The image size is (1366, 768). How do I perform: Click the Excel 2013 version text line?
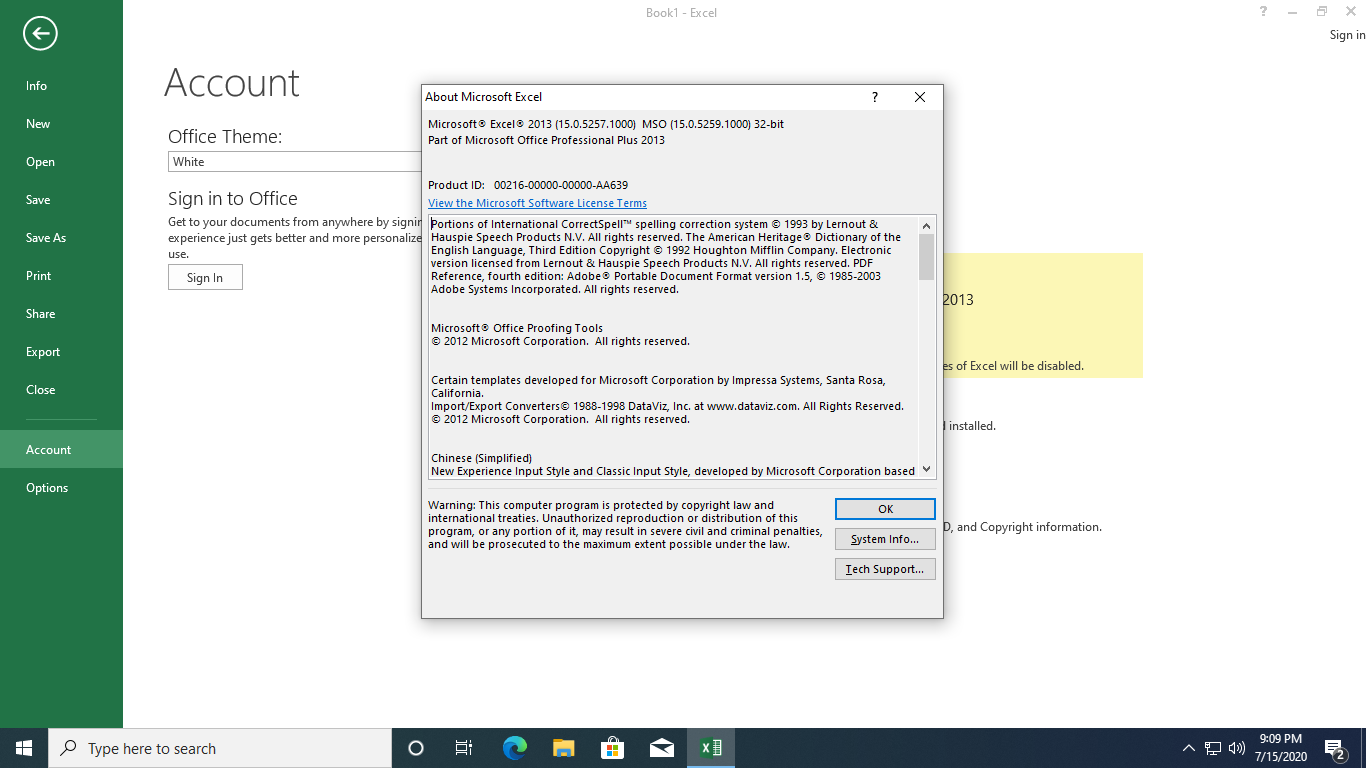click(606, 124)
